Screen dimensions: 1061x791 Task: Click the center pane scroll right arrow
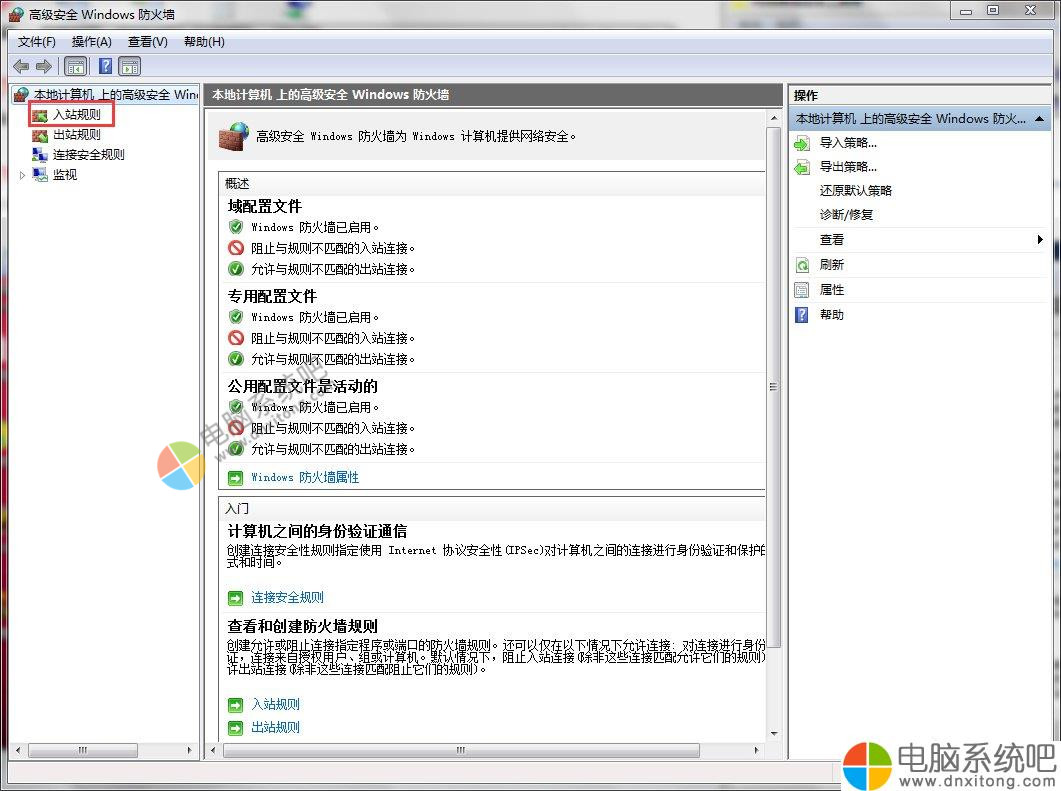coord(756,750)
